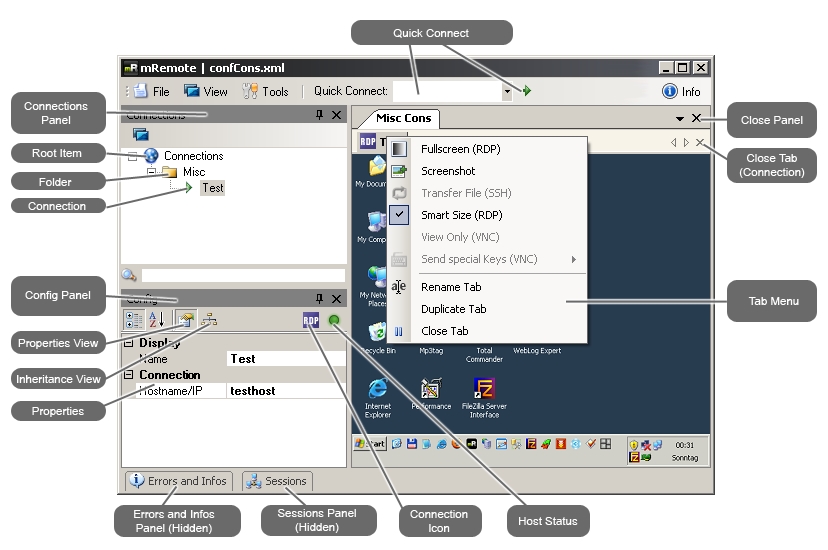Show the Properties view in Config panel
Image resolution: width=828 pixels, height=550 pixels.
pos(185,319)
